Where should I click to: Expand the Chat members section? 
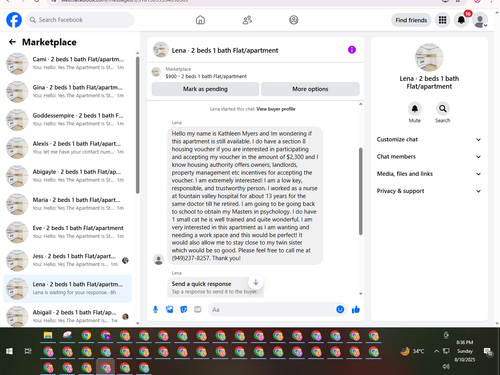click(x=429, y=157)
